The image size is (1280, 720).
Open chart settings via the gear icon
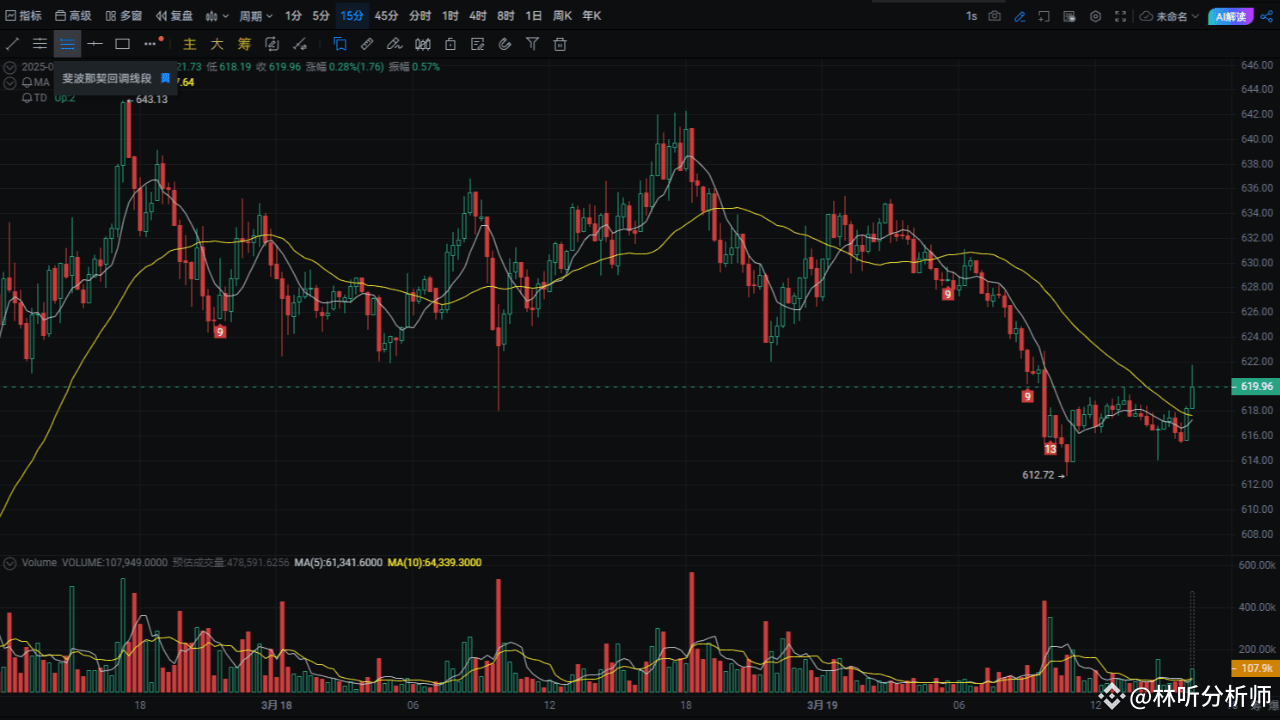[x=1095, y=16]
